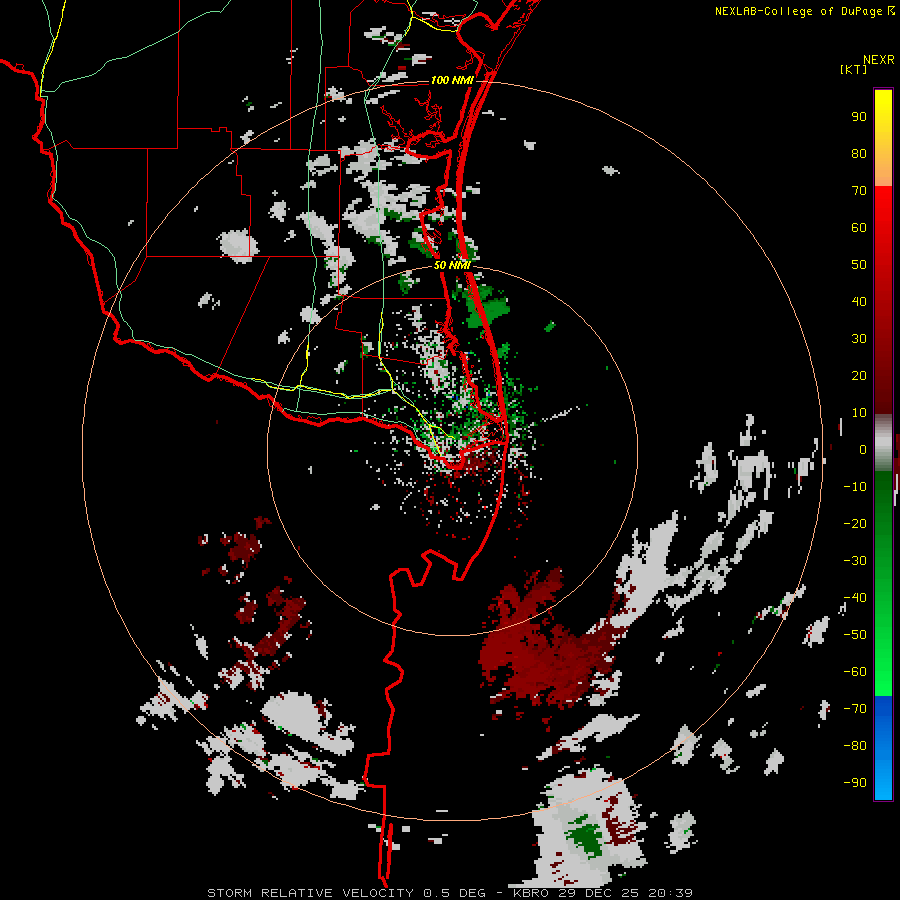Viewport: 900px width, 900px height.
Task: Click the 50 value on velocity scale
Action: pyautogui.click(x=859, y=265)
